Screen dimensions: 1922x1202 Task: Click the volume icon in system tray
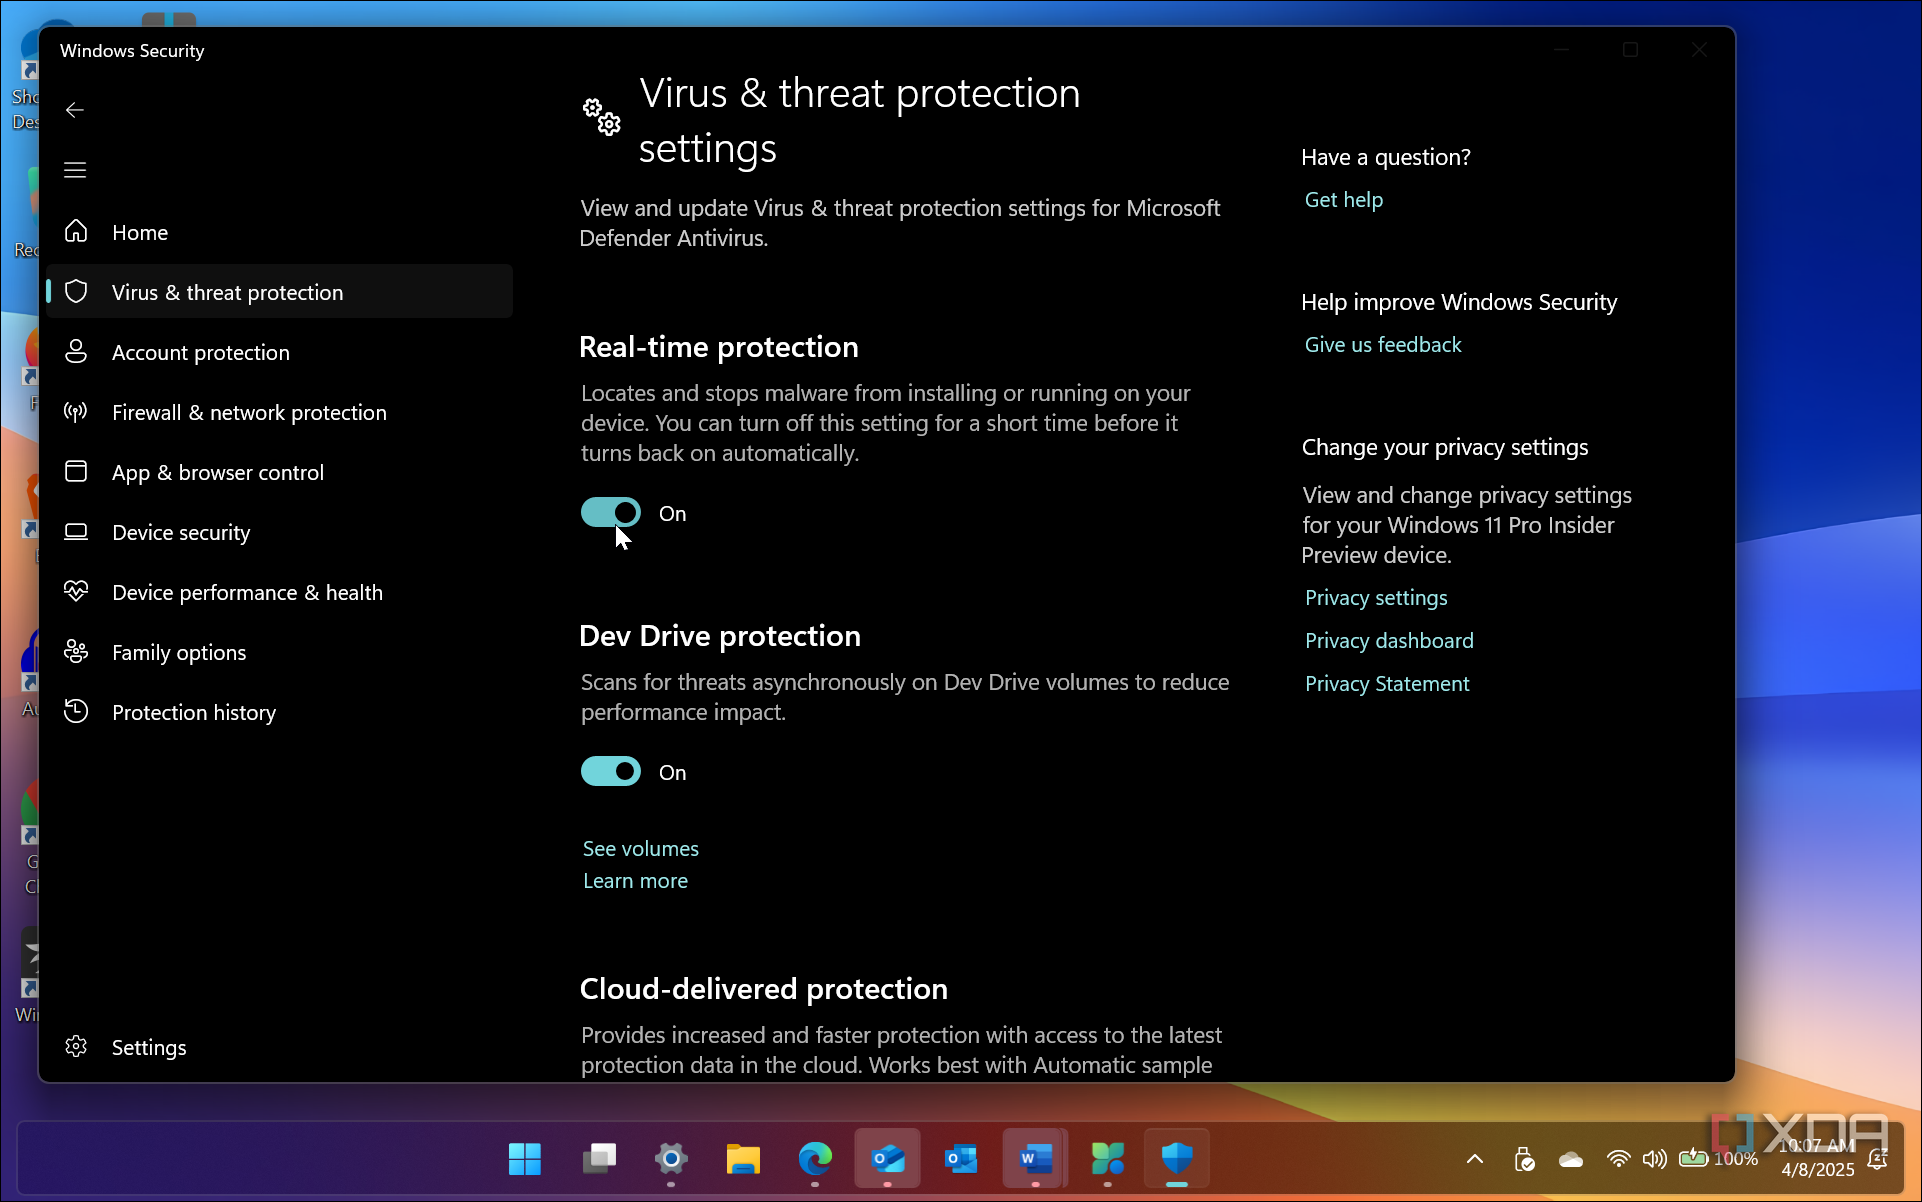1655,1159
